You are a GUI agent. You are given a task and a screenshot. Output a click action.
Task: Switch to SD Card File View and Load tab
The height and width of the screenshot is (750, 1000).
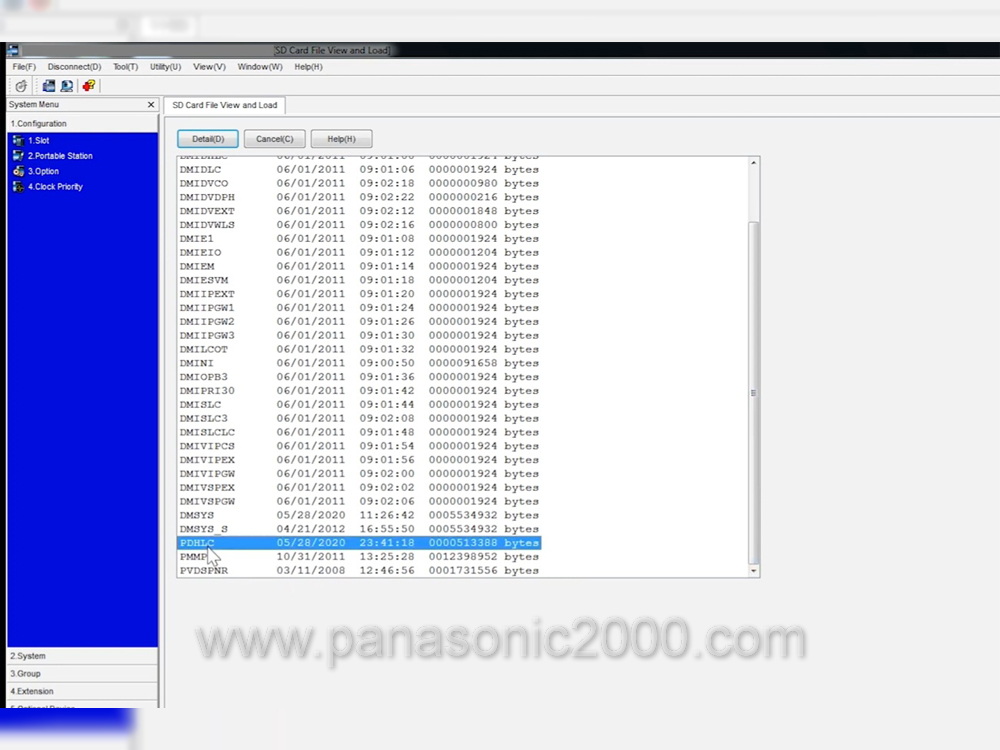pyautogui.click(x=224, y=105)
